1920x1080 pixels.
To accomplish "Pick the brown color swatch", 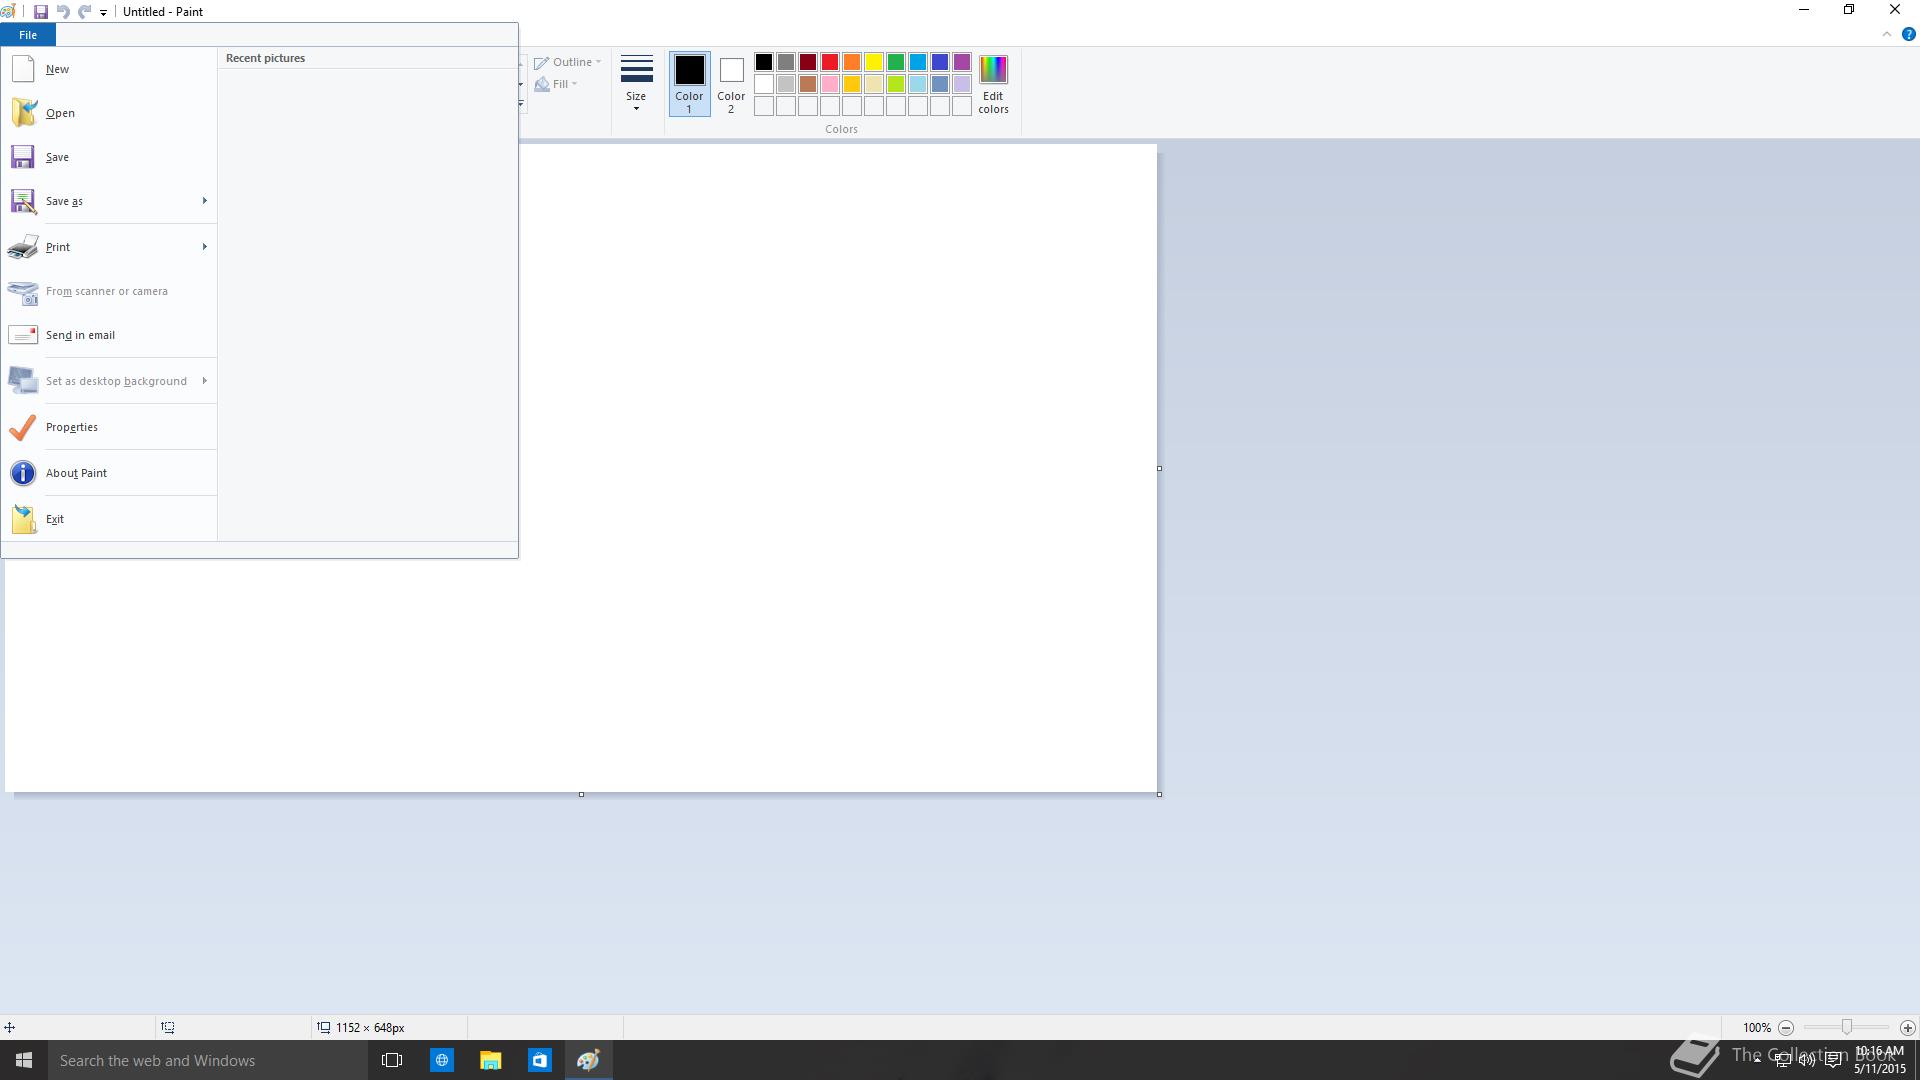I will coord(808,84).
